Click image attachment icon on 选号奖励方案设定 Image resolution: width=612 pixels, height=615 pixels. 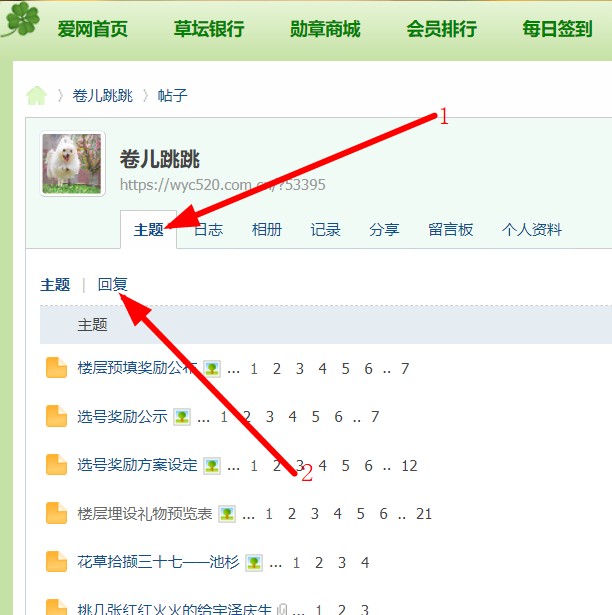[212, 466]
